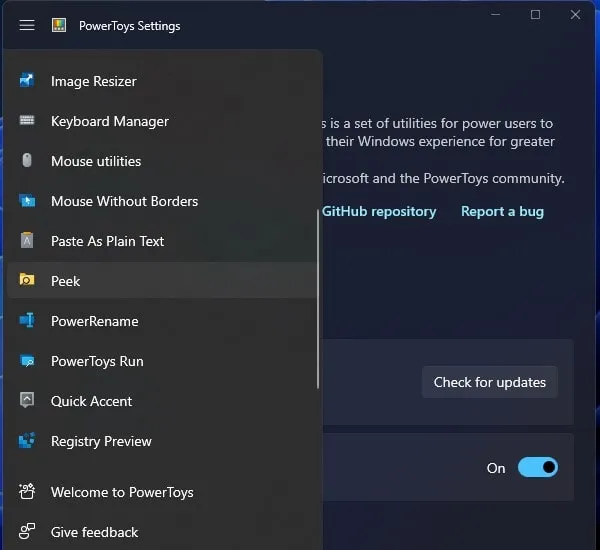Click the Keyboard Manager keyboard icon
Screen dimensions: 600x550
[27, 121]
